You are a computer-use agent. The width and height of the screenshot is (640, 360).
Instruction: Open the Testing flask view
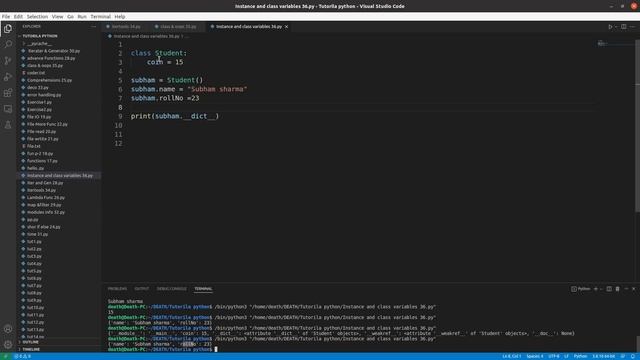pos(8,125)
